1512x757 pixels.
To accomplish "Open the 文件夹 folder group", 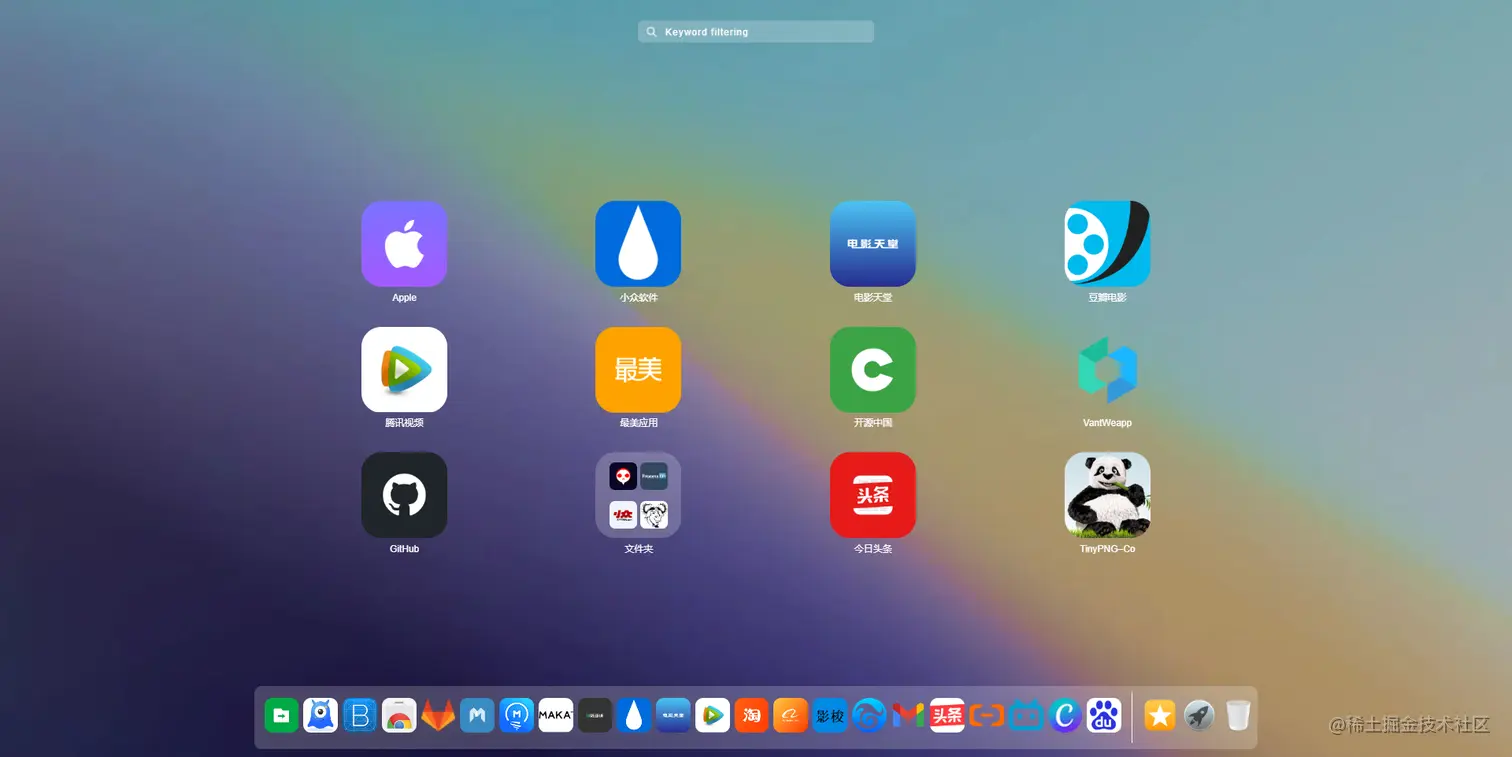I will tap(638, 495).
